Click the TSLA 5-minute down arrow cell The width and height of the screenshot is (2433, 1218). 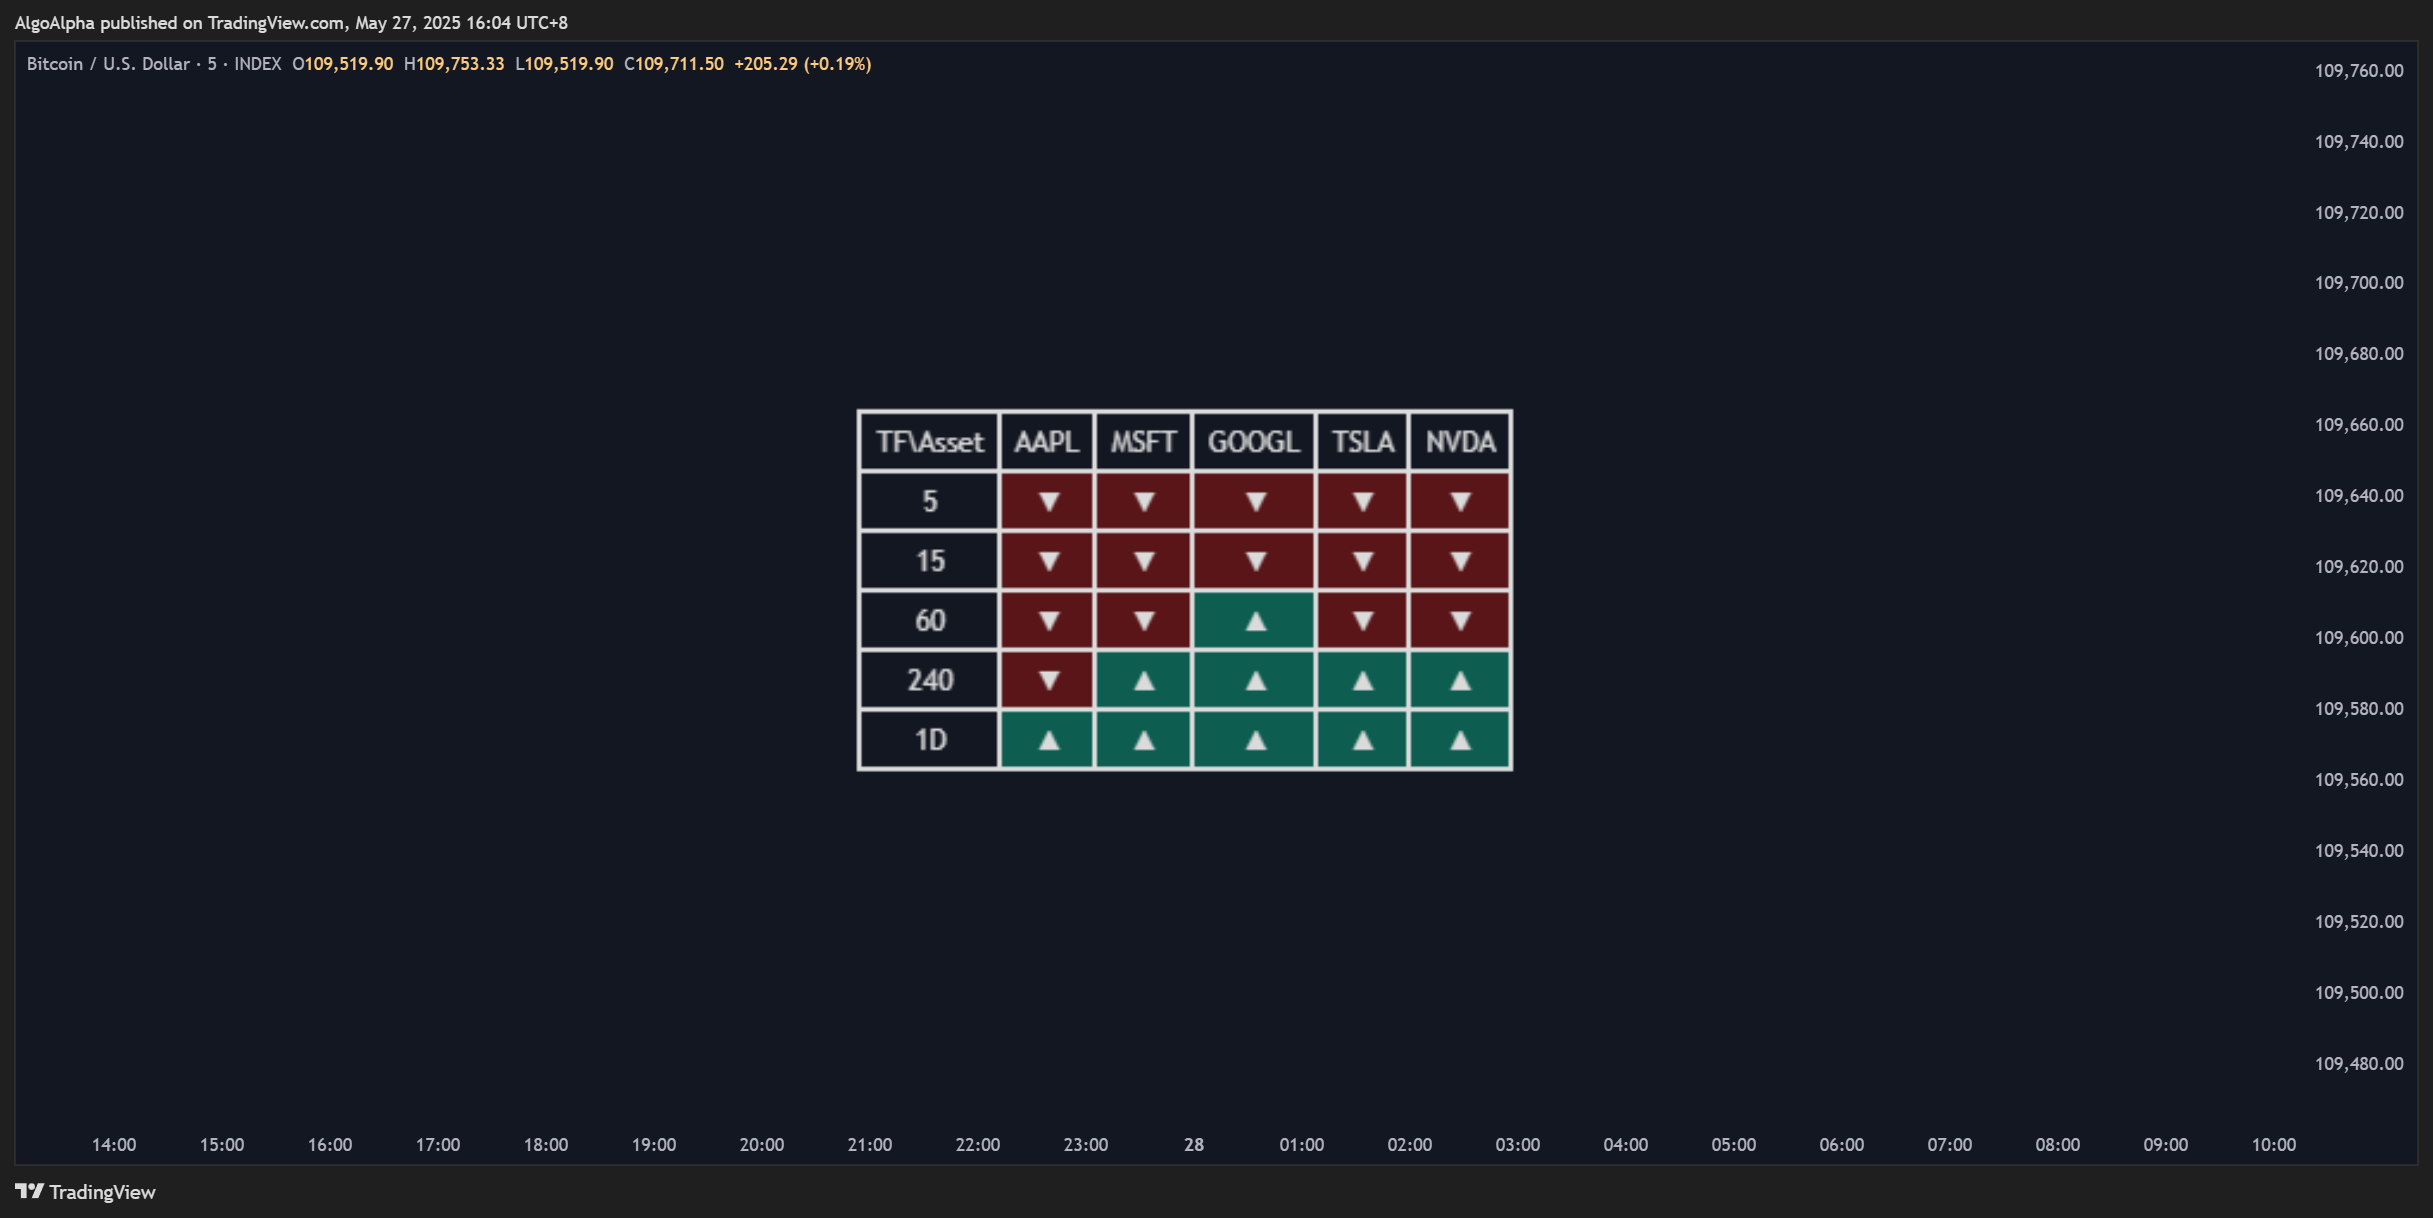pos(1362,501)
